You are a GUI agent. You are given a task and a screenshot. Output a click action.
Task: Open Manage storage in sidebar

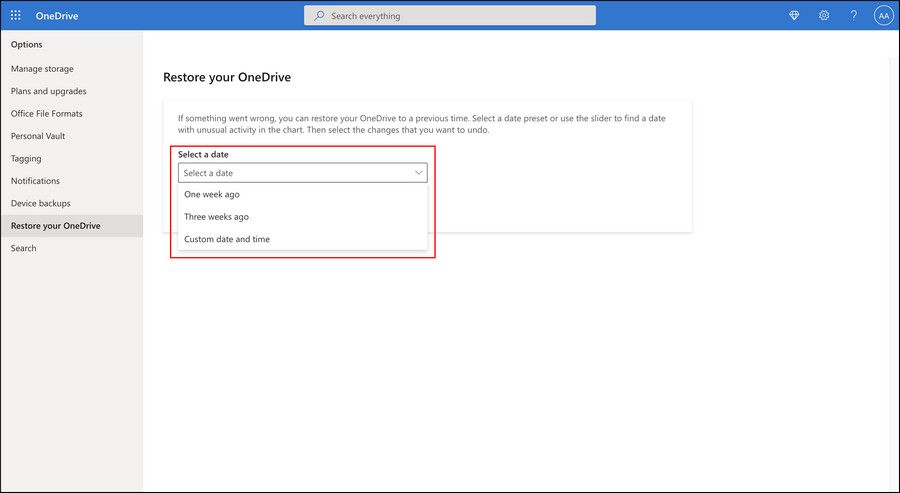click(72, 68)
